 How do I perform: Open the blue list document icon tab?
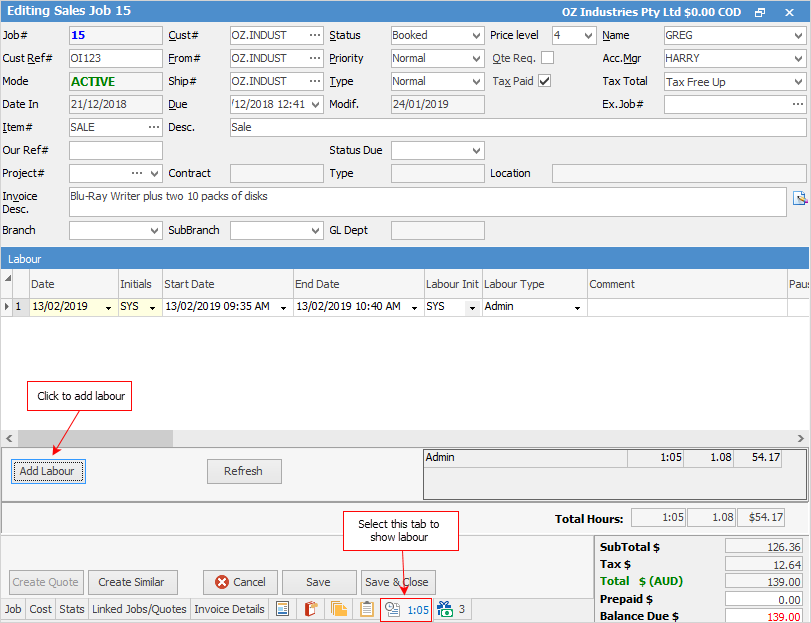283,609
